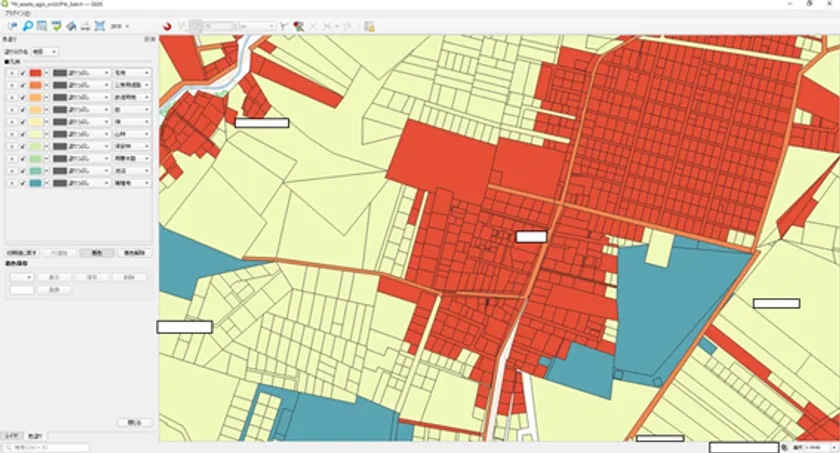
Task: Uncheck the medium green legend row checkbox
Action: [x=22, y=159]
